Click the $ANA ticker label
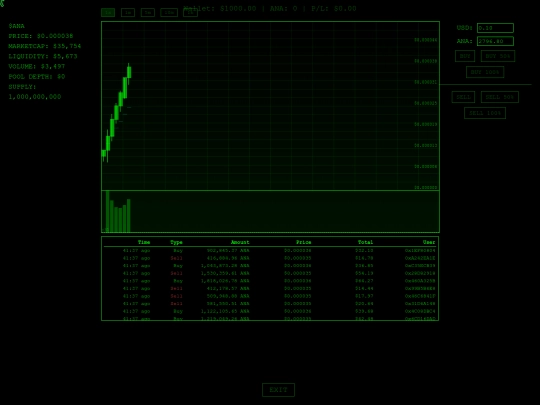540x405 pixels. coord(17,26)
